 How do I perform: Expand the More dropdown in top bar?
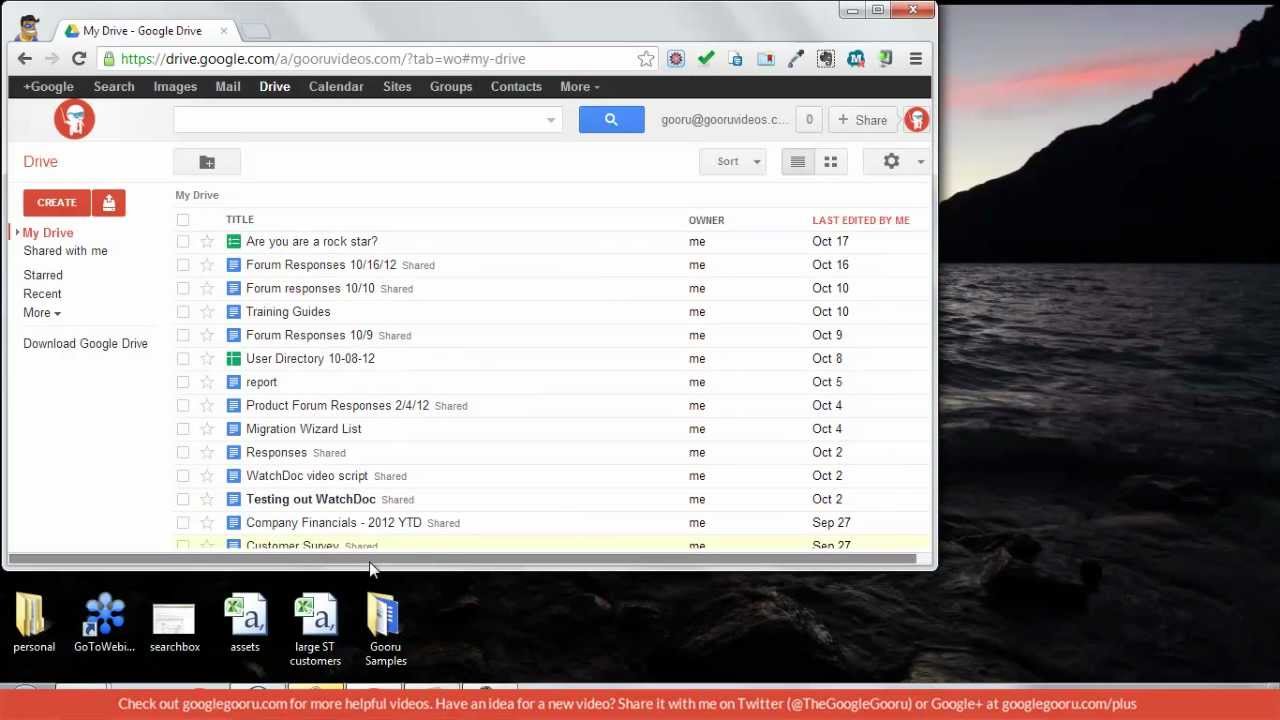click(x=580, y=87)
